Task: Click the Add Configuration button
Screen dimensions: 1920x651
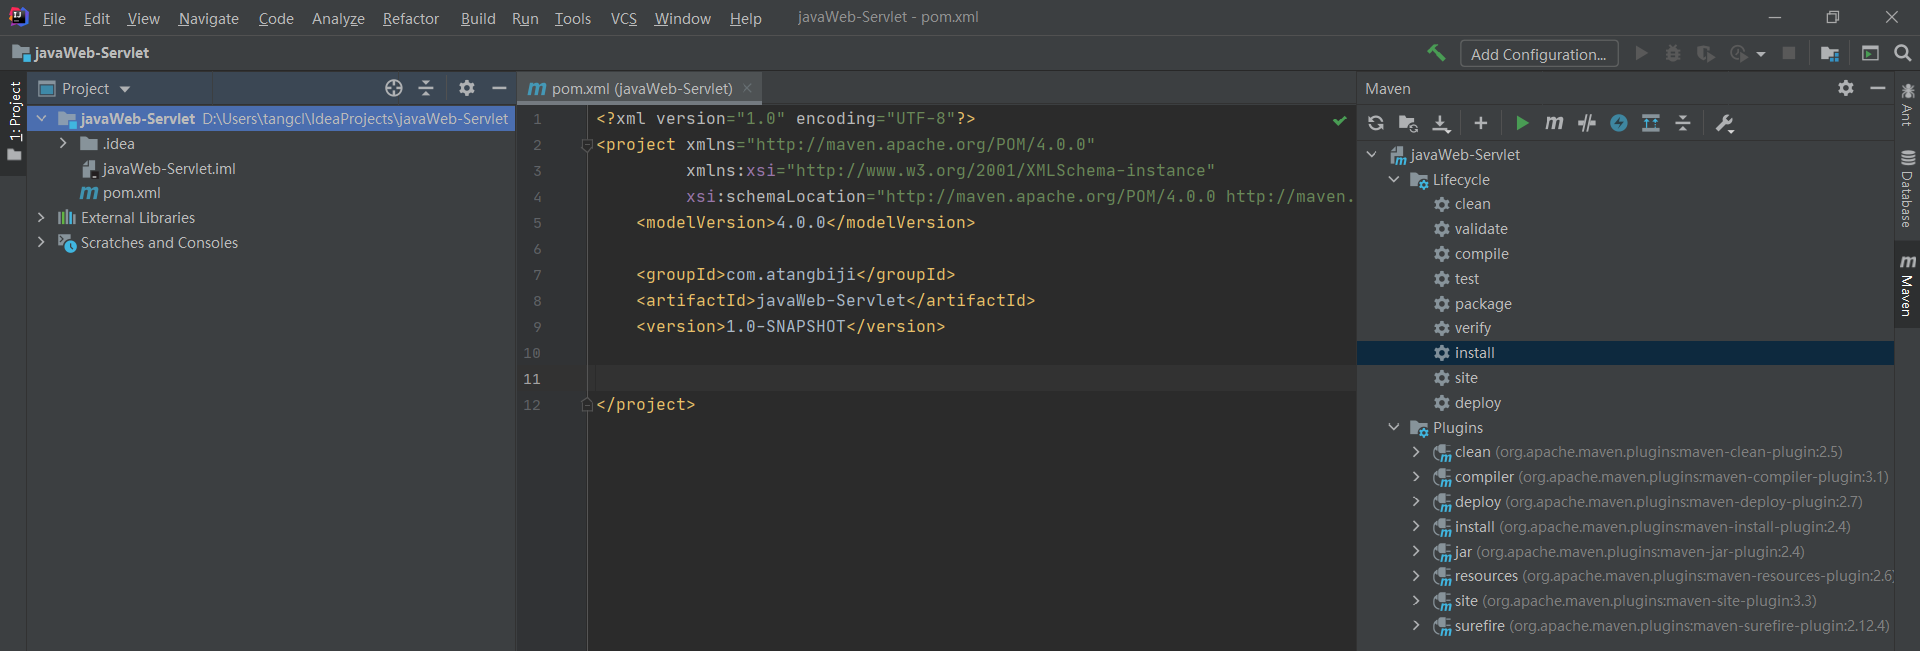Action: (1538, 54)
